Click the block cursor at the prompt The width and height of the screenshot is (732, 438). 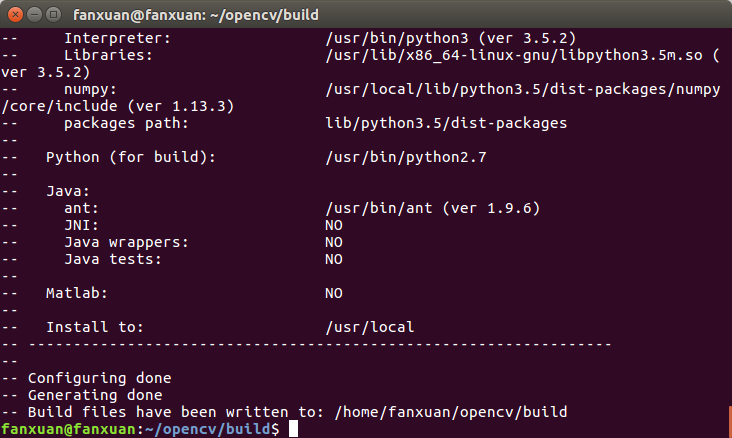293,429
